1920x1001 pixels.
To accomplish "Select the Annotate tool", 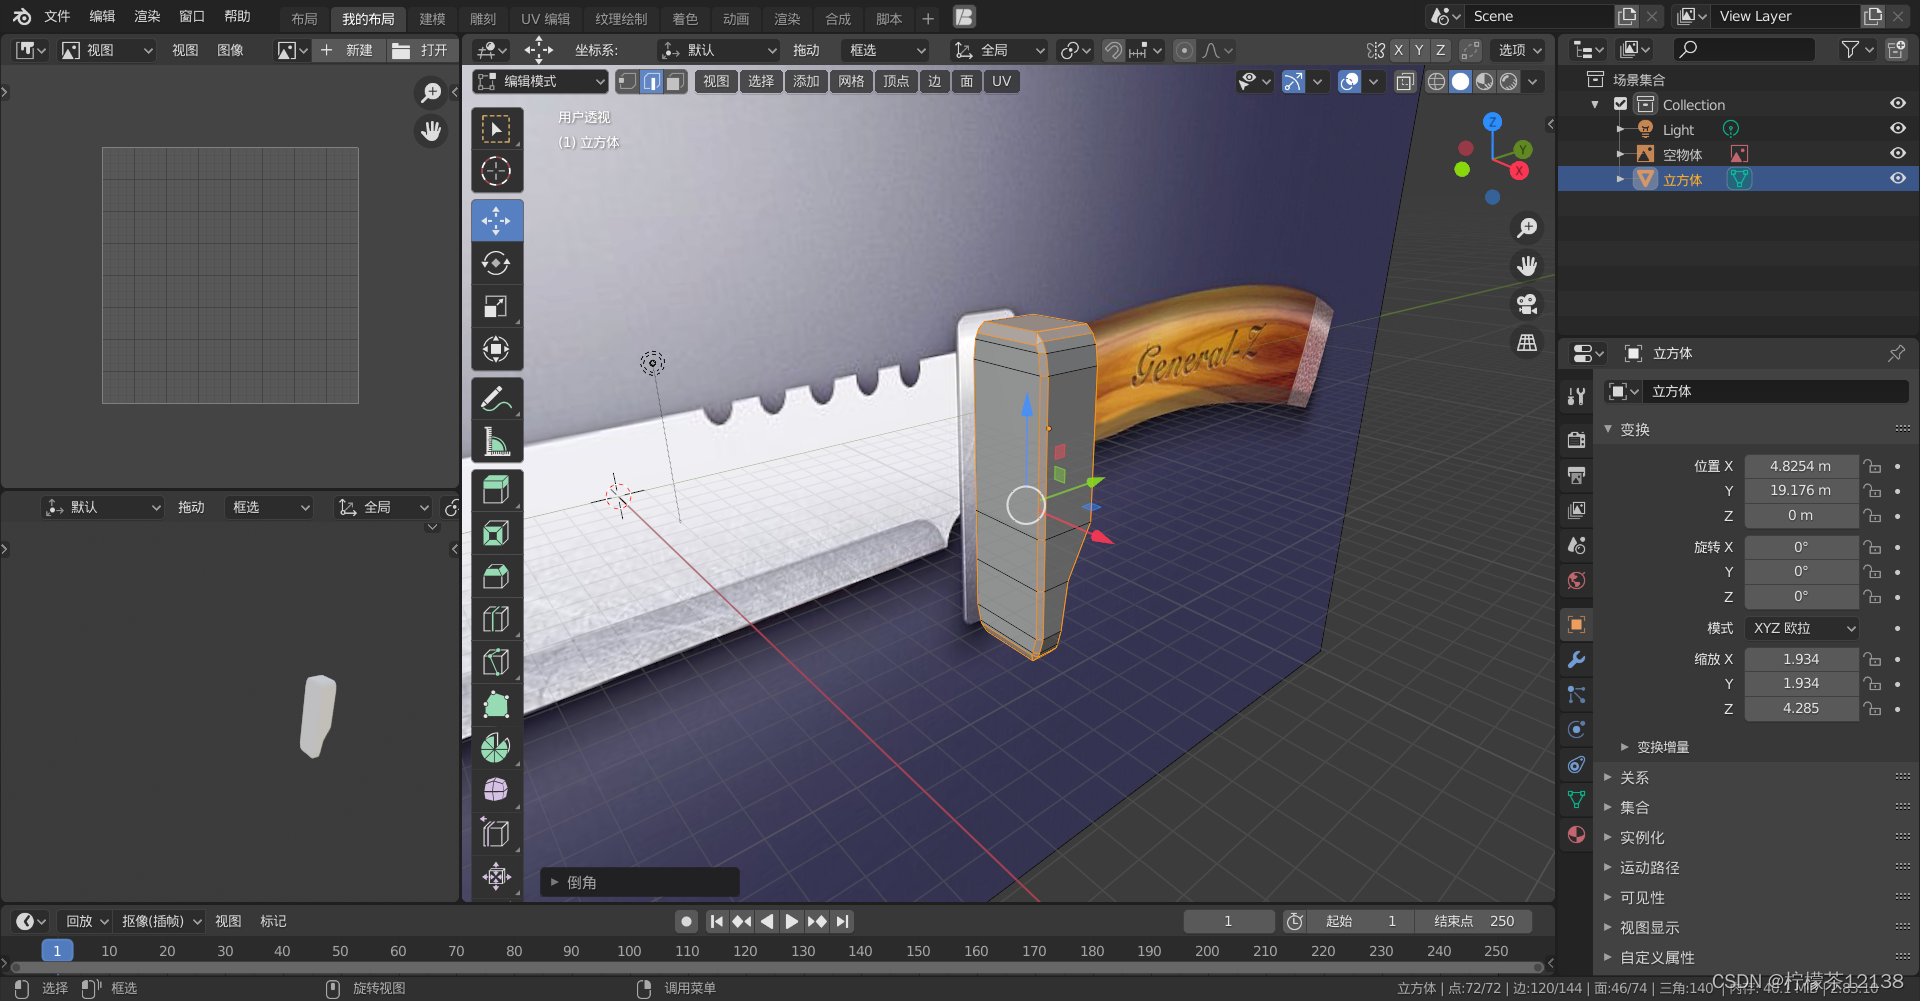I will point(496,399).
